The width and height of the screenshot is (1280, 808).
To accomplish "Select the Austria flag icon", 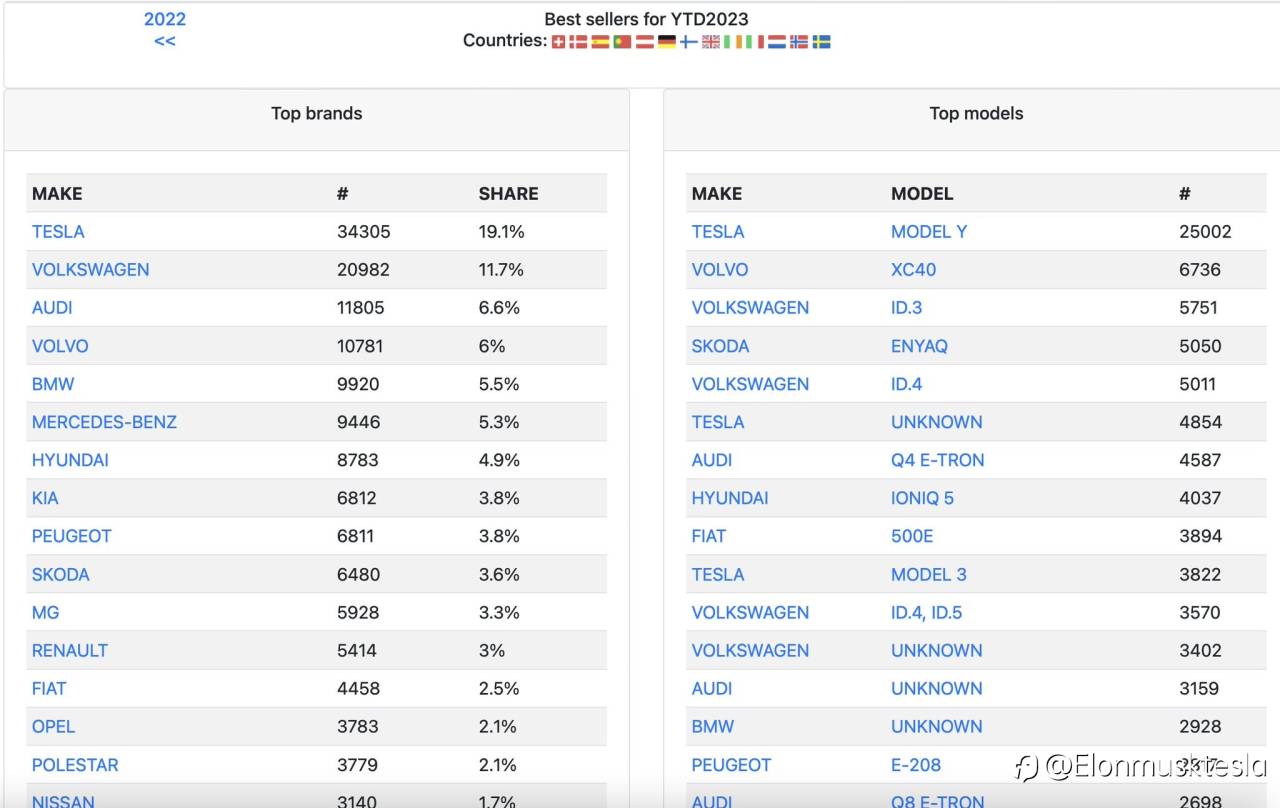I will 645,42.
